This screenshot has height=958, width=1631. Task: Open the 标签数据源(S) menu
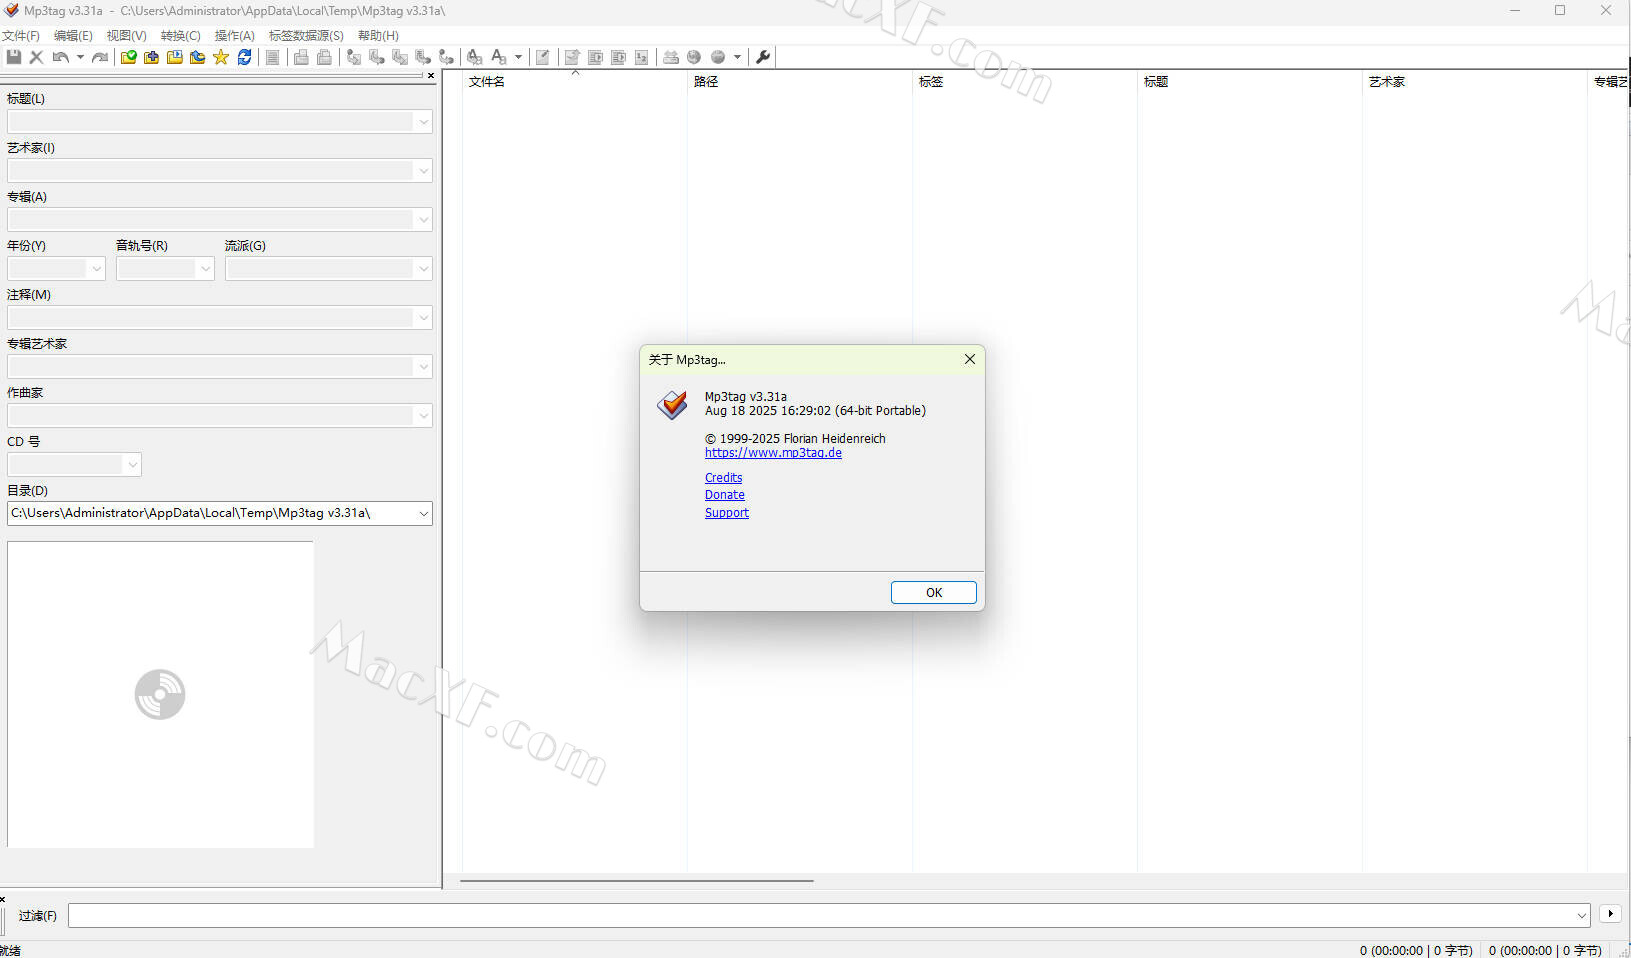[306, 35]
